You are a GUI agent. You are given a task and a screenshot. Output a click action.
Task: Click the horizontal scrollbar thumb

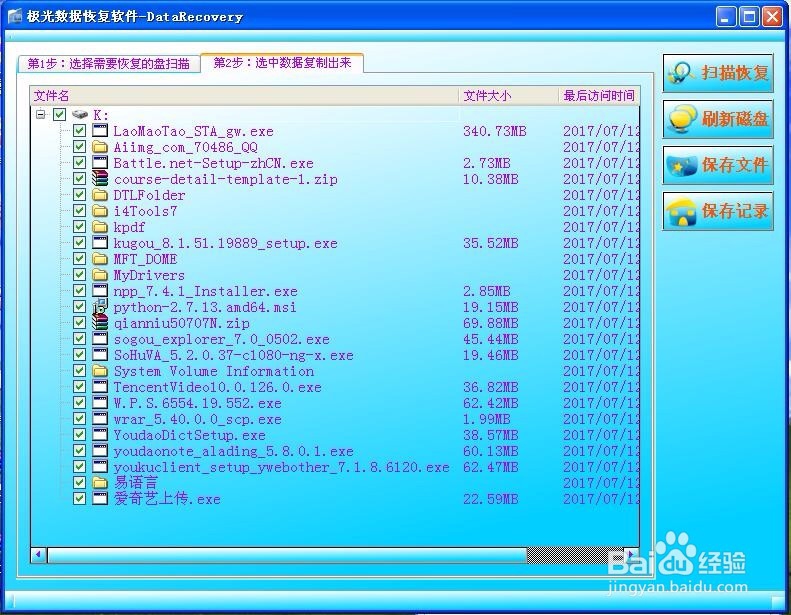click(287, 554)
